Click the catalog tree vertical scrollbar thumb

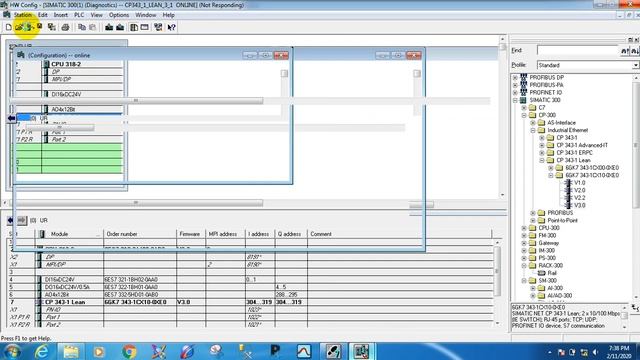click(636, 146)
